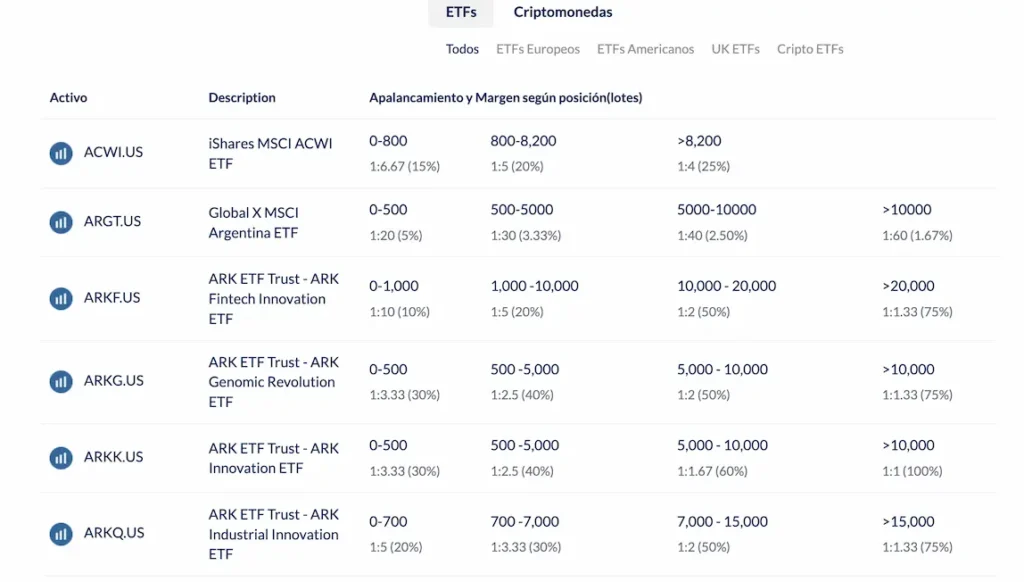Select the ETFs tab
This screenshot has width=1024, height=582.
460,12
